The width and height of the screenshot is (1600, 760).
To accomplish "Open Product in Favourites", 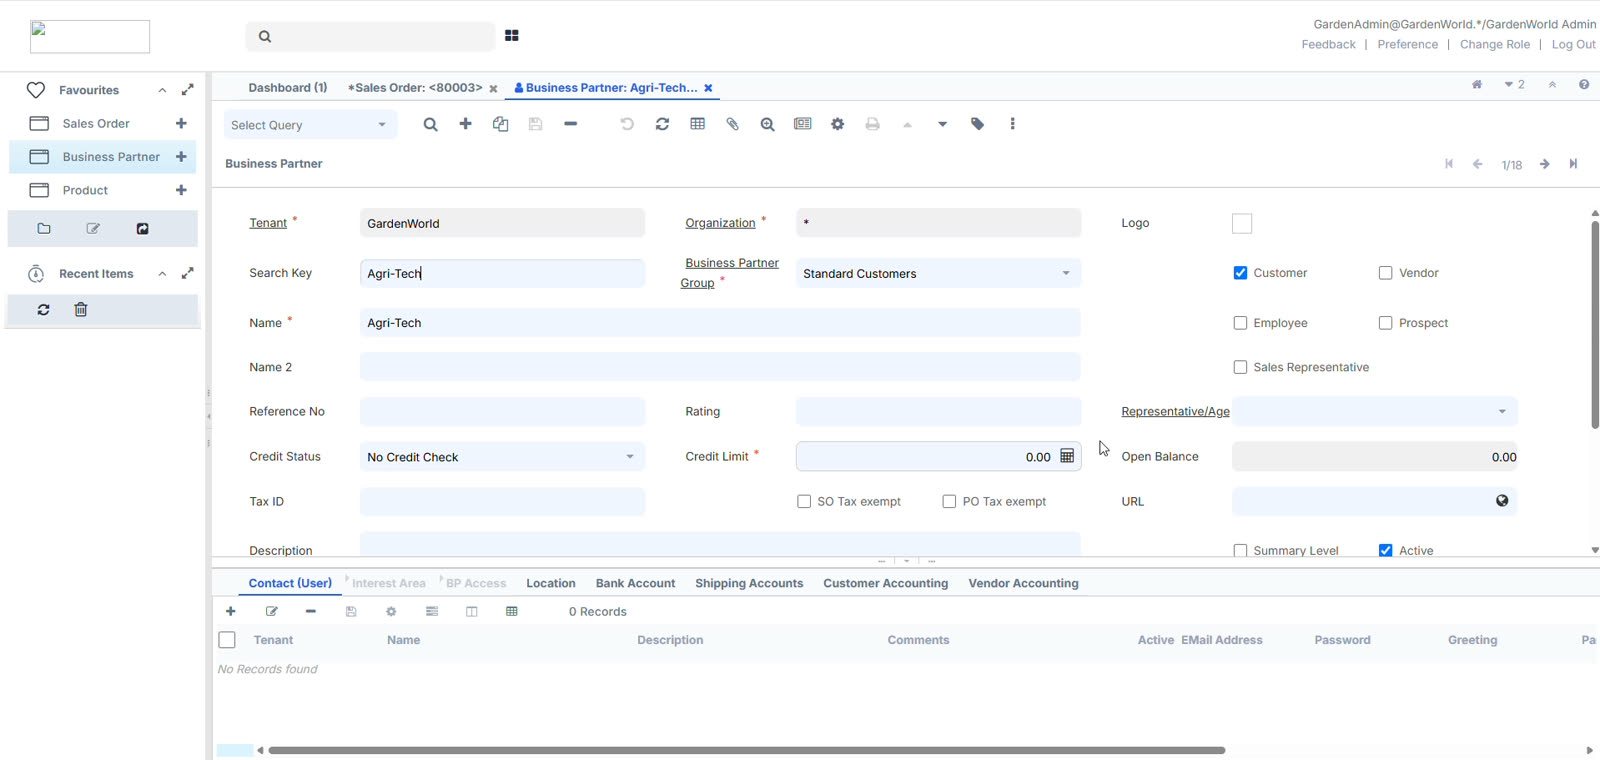I will point(85,190).
